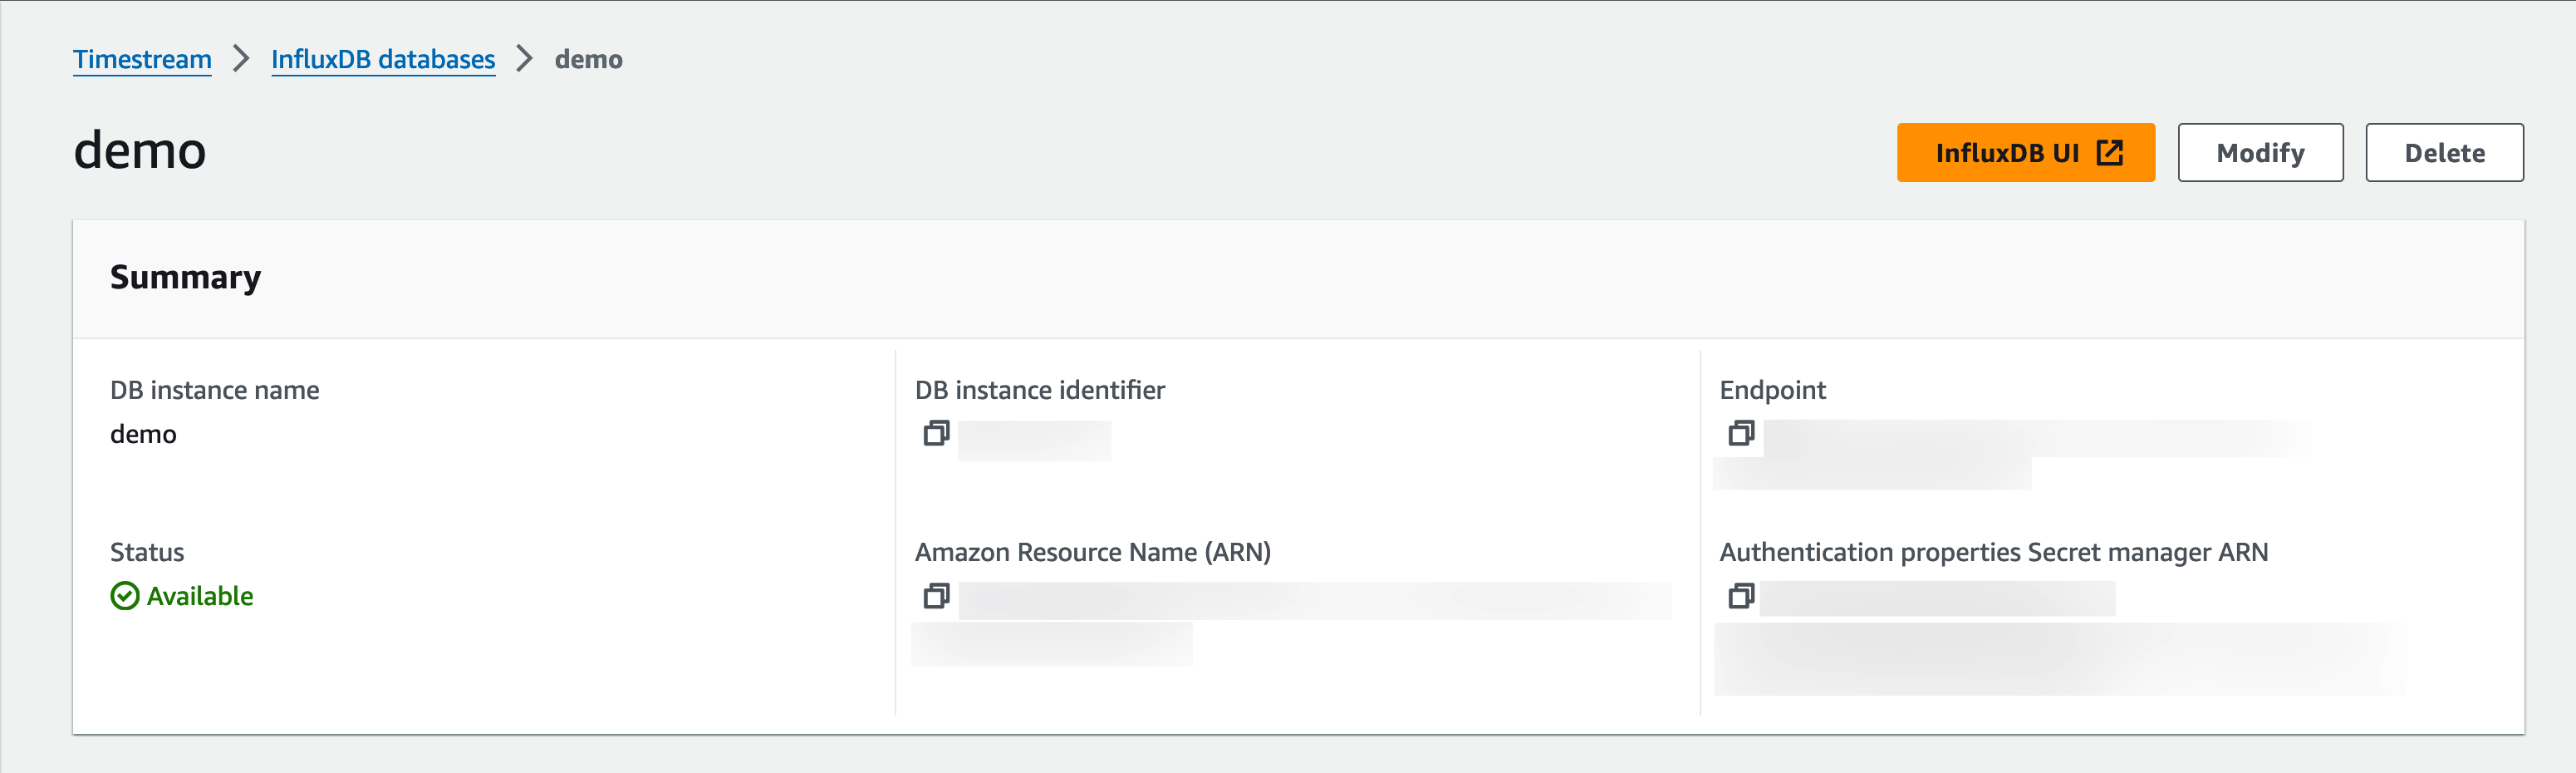Image resolution: width=2576 pixels, height=773 pixels.
Task: Click the external link icon on InfluxDB UI
Action: (x=2109, y=153)
